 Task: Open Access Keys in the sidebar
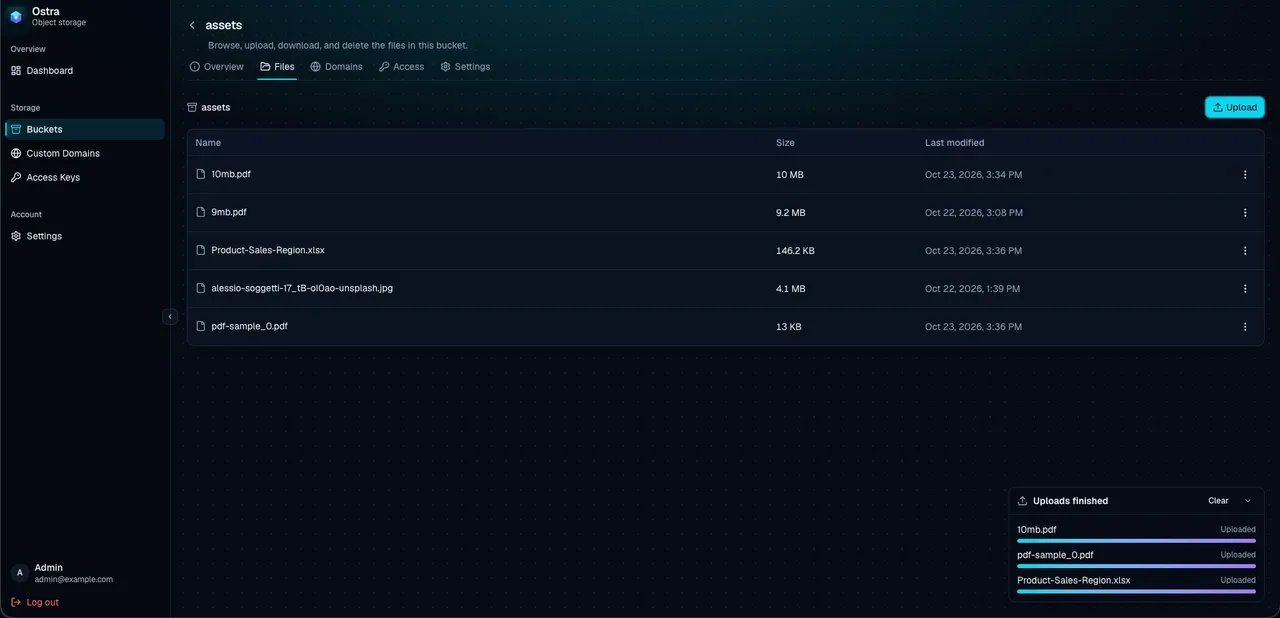pos(84,177)
